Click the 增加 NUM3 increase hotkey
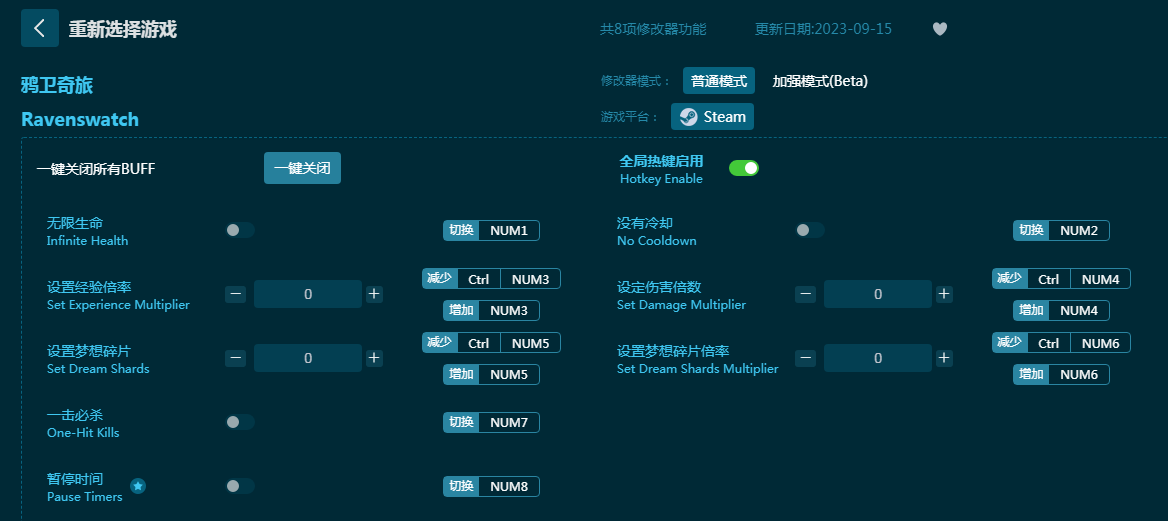This screenshot has height=521, width=1168. tap(492, 310)
